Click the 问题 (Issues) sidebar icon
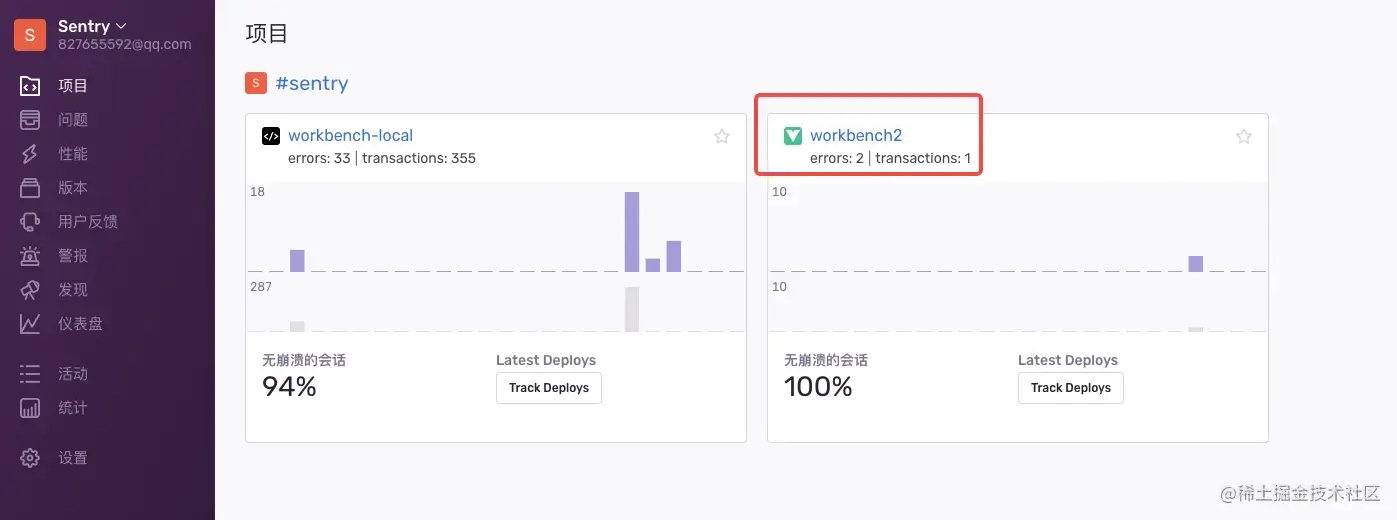 [30, 120]
